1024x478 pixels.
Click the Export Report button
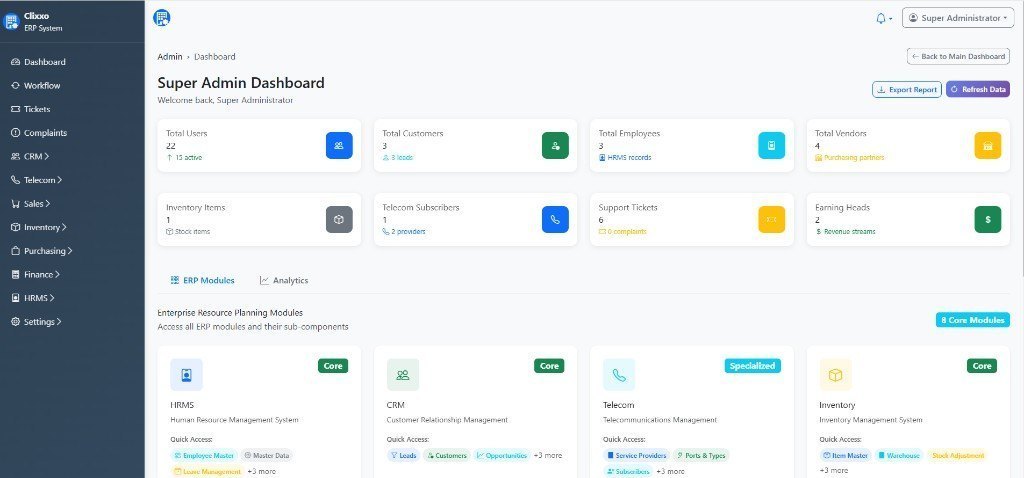pyautogui.click(x=906, y=89)
